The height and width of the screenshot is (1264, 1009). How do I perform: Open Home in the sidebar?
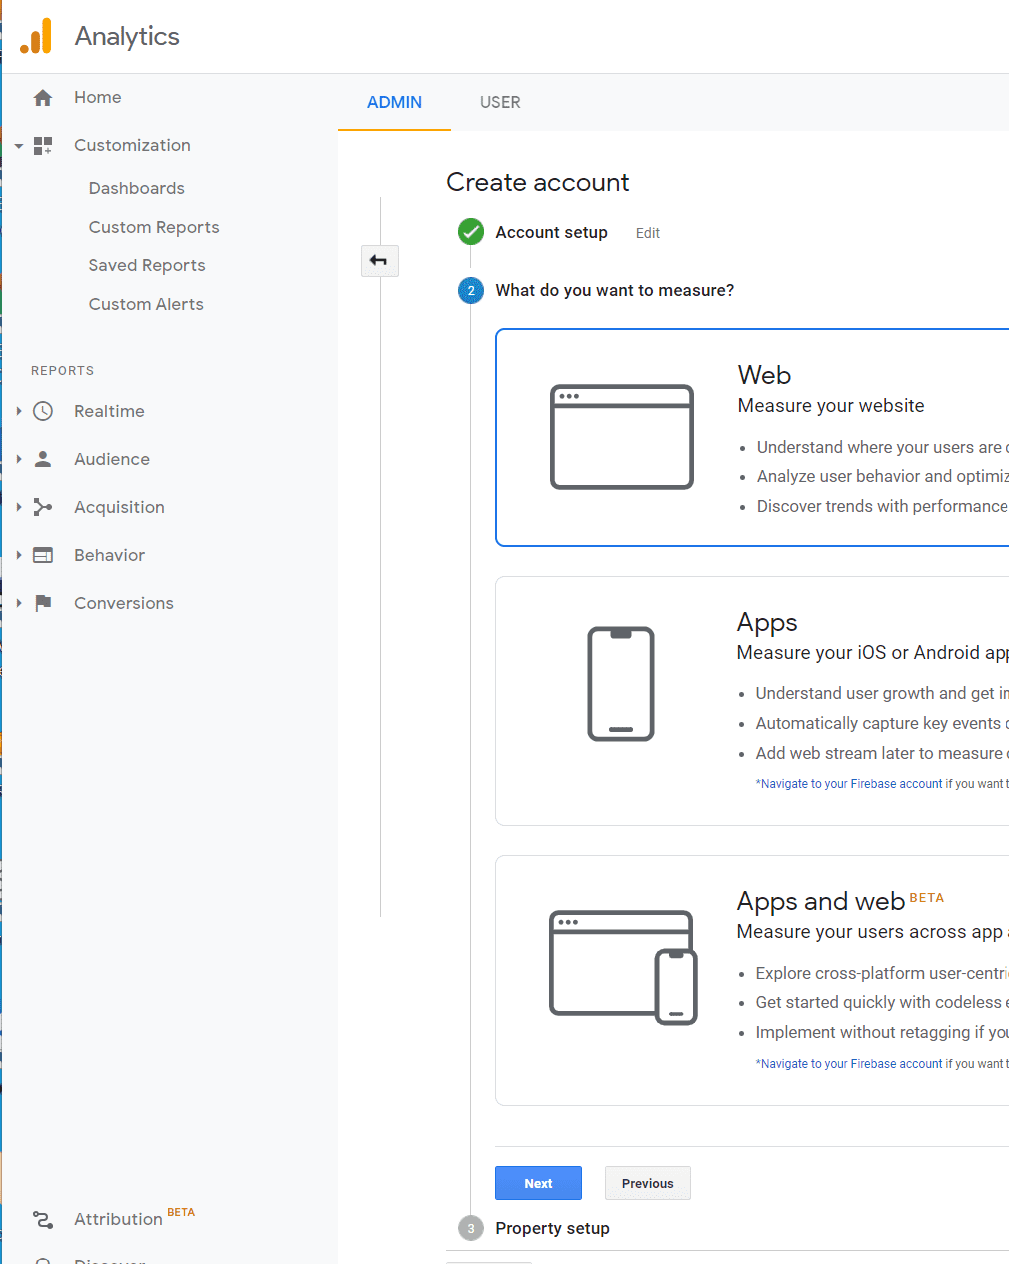pyautogui.click(x=98, y=98)
